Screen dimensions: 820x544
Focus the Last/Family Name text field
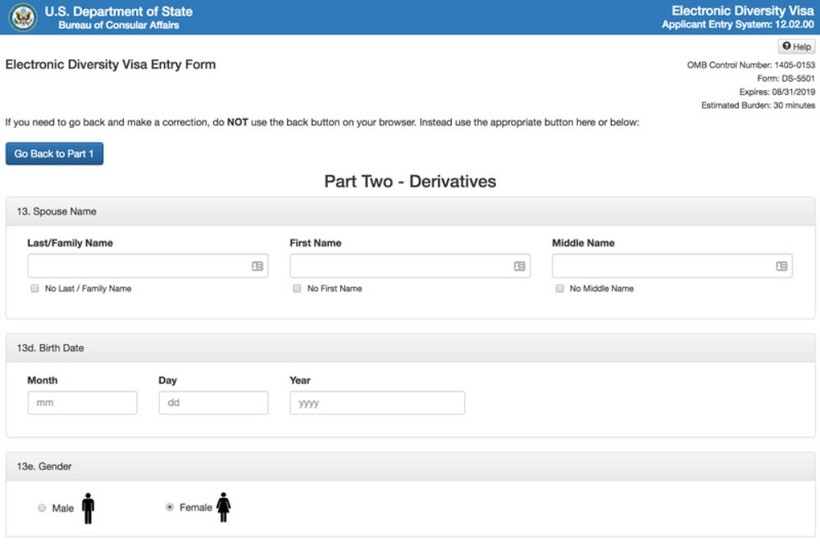click(x=138, y=266)
